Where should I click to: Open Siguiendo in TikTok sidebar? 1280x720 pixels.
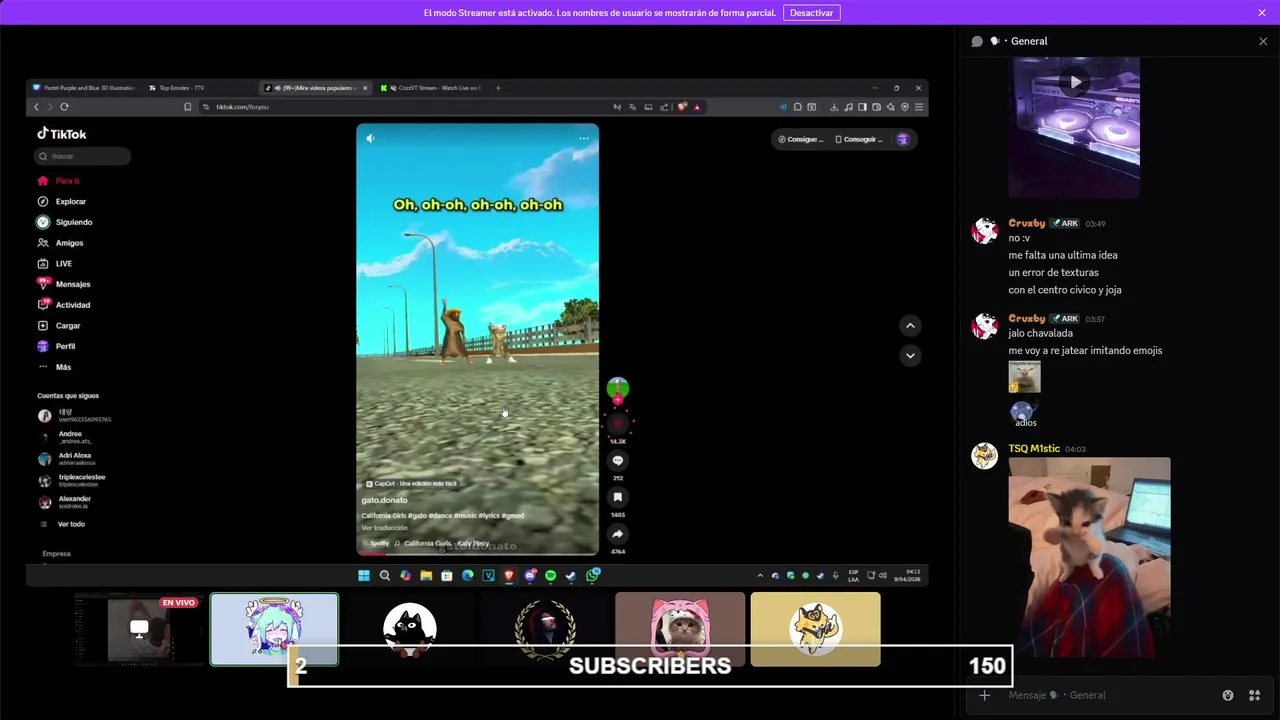click(x=66, y=222)
